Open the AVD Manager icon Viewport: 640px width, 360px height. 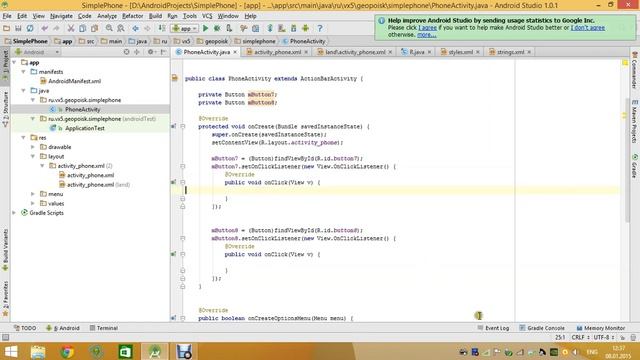pos(282,28)
